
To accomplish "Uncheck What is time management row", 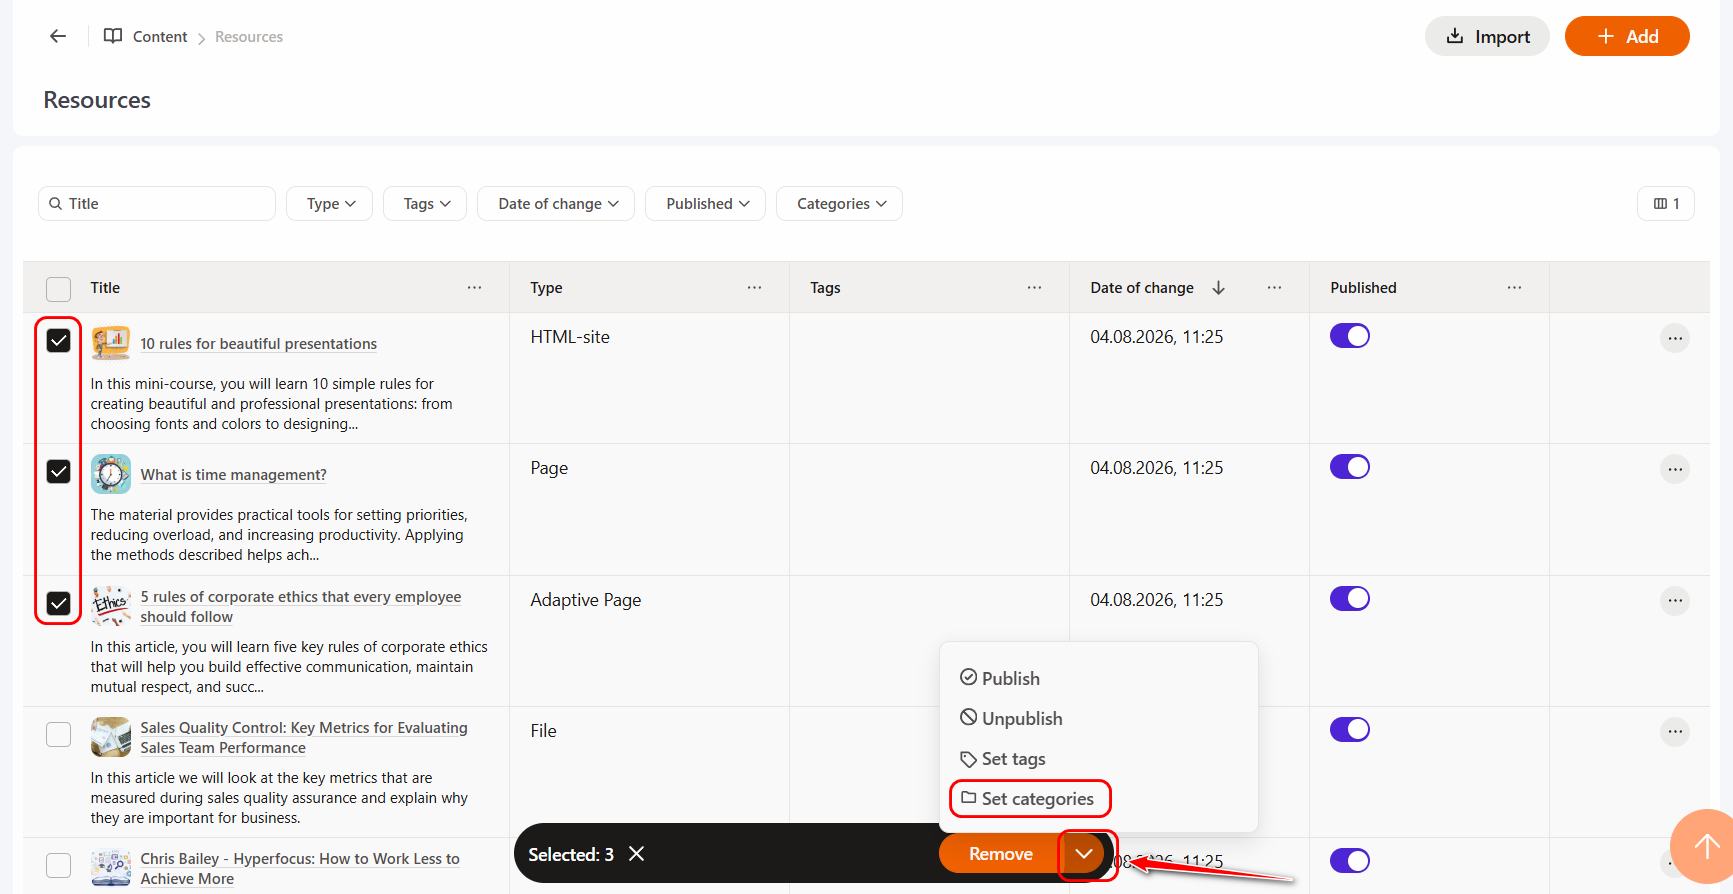I will 59,471.
